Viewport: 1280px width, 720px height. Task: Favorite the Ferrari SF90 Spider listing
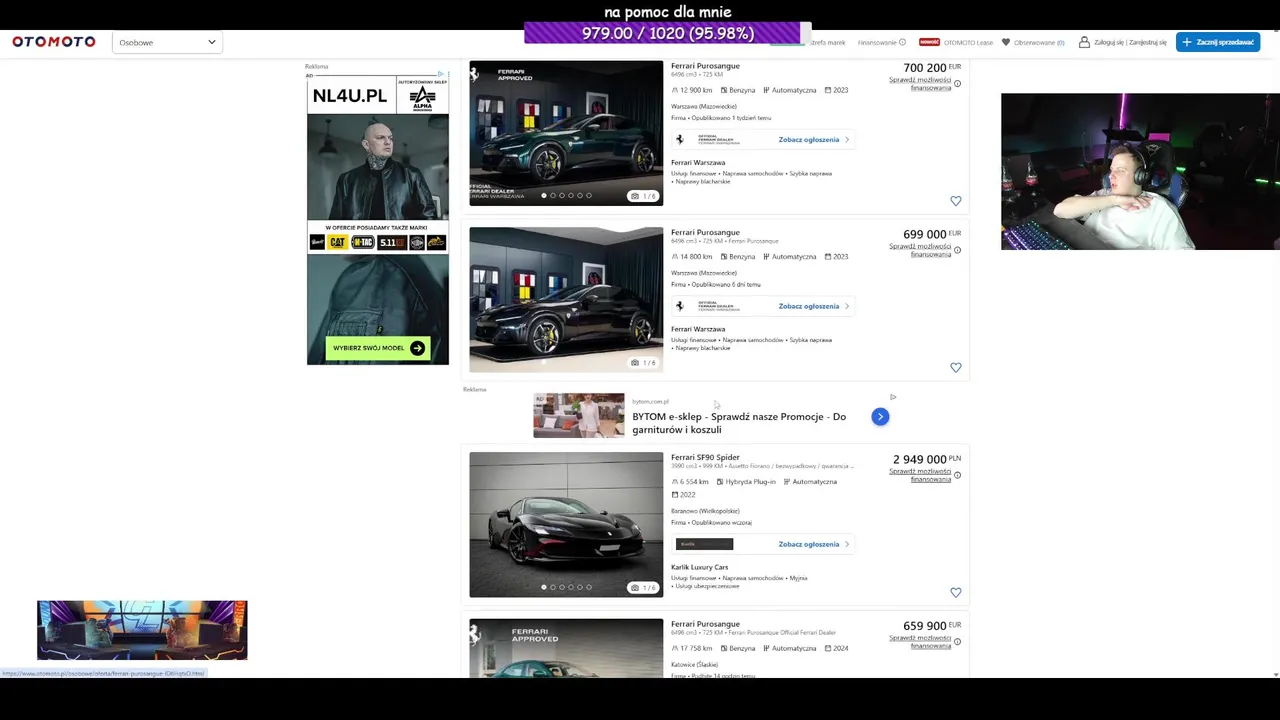(955, 592)
